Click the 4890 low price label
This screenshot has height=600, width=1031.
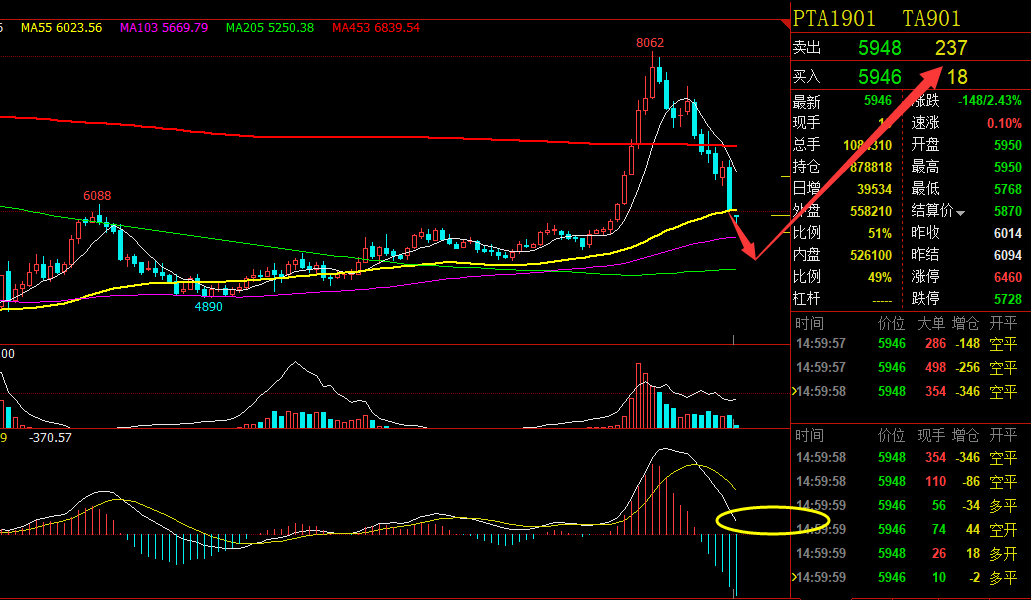[x=208, y=307]
